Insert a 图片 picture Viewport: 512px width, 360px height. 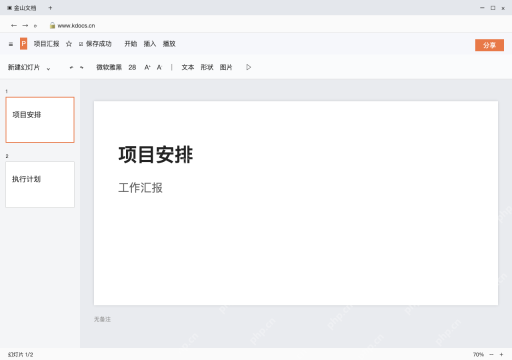pos(226,67)
